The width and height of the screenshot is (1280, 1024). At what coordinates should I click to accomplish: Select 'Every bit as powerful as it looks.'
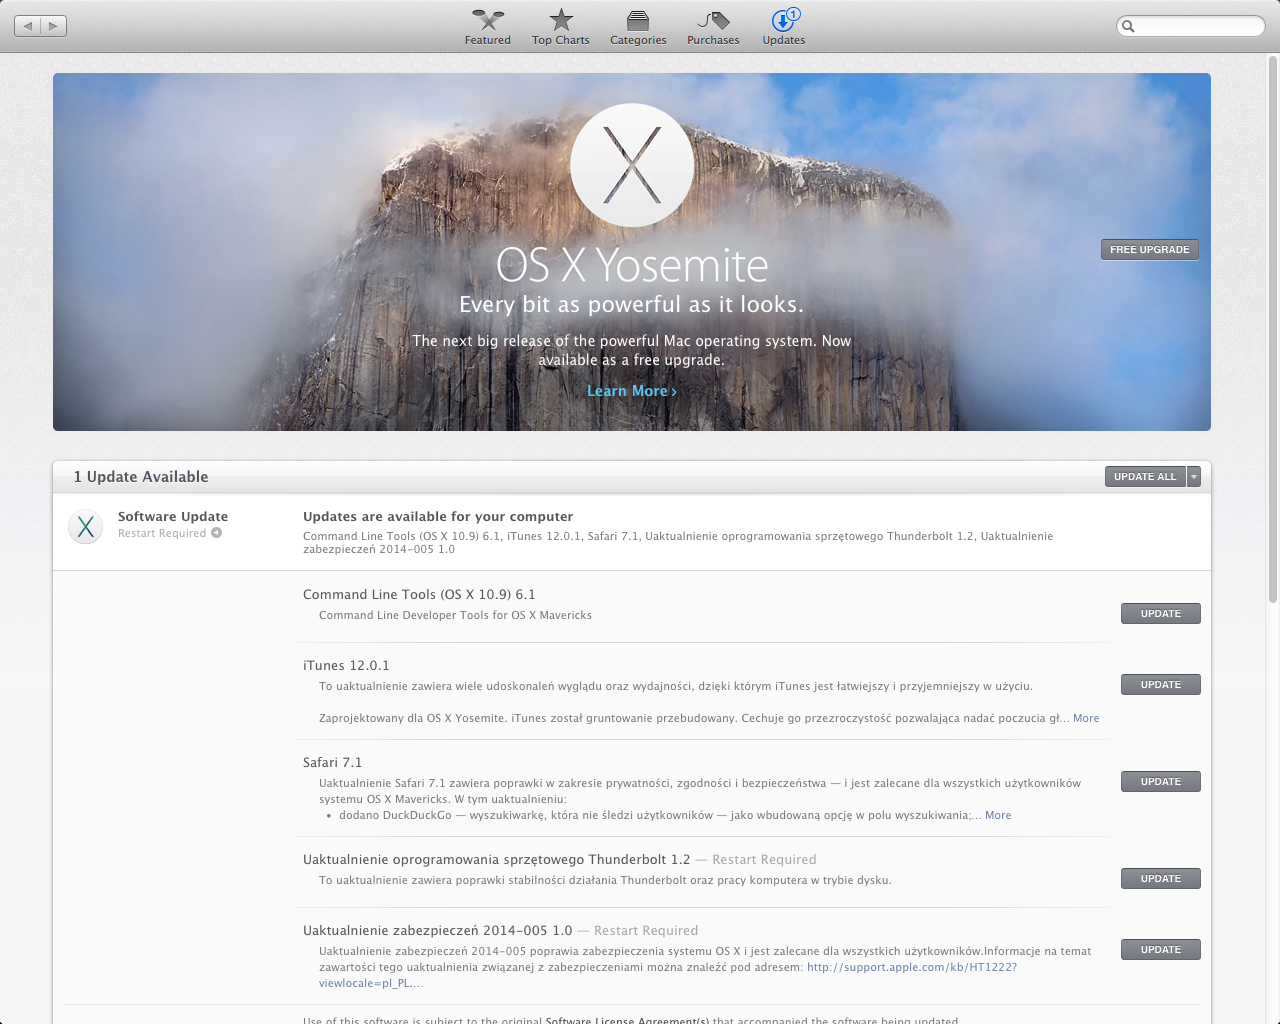(631, 304)
